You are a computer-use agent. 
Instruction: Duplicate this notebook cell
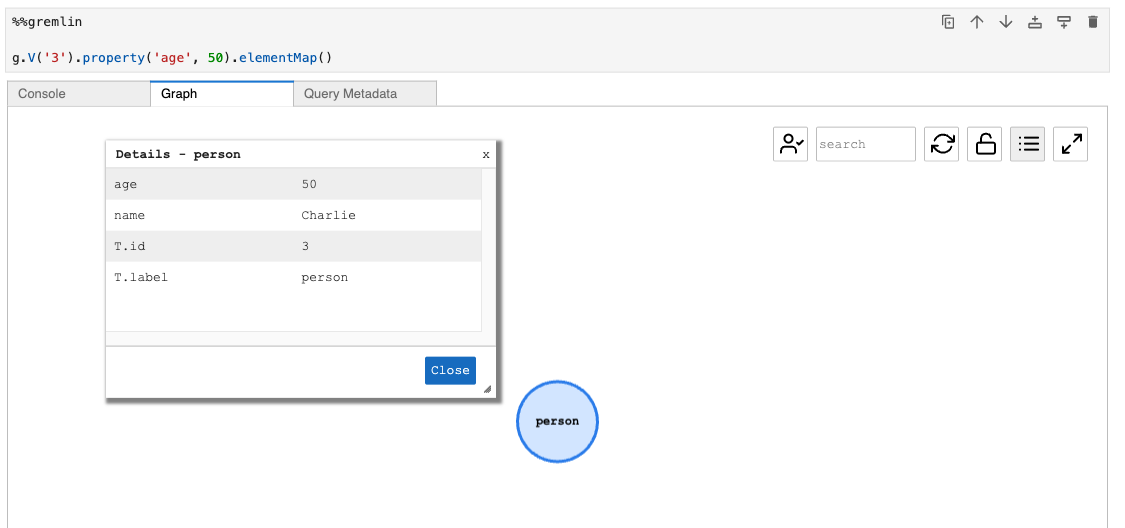pyautogui.click(x=948, y=22)
